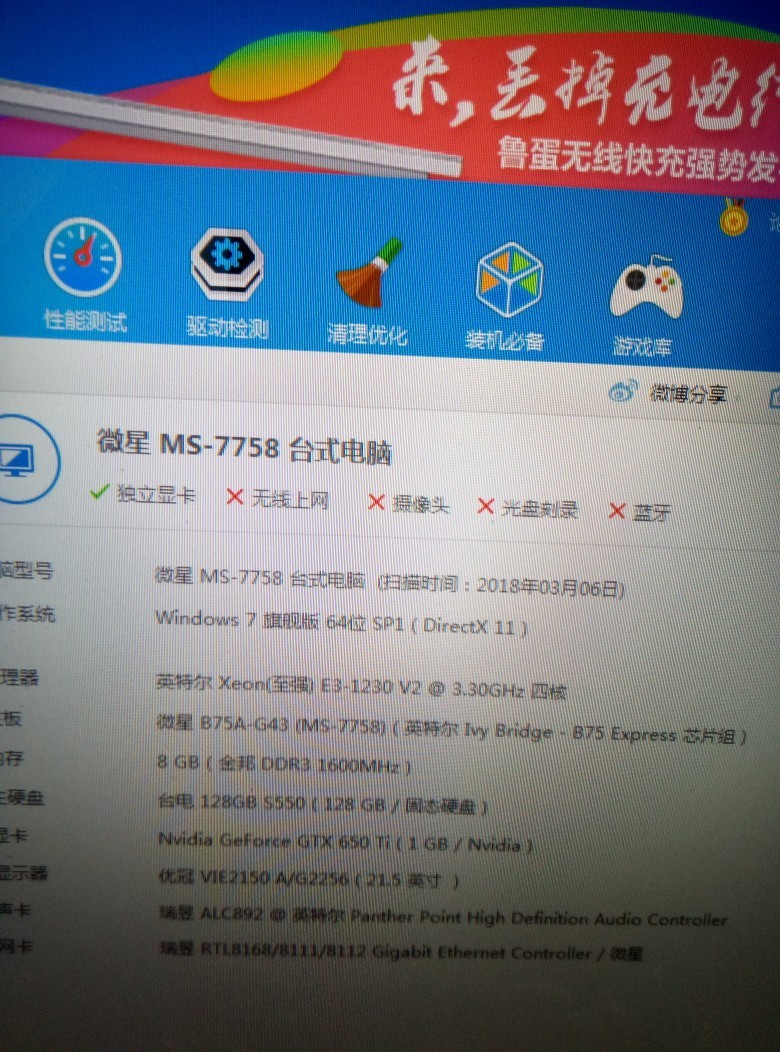
Task: Open the 装机必备 cube icon
Action: [509, 279]
